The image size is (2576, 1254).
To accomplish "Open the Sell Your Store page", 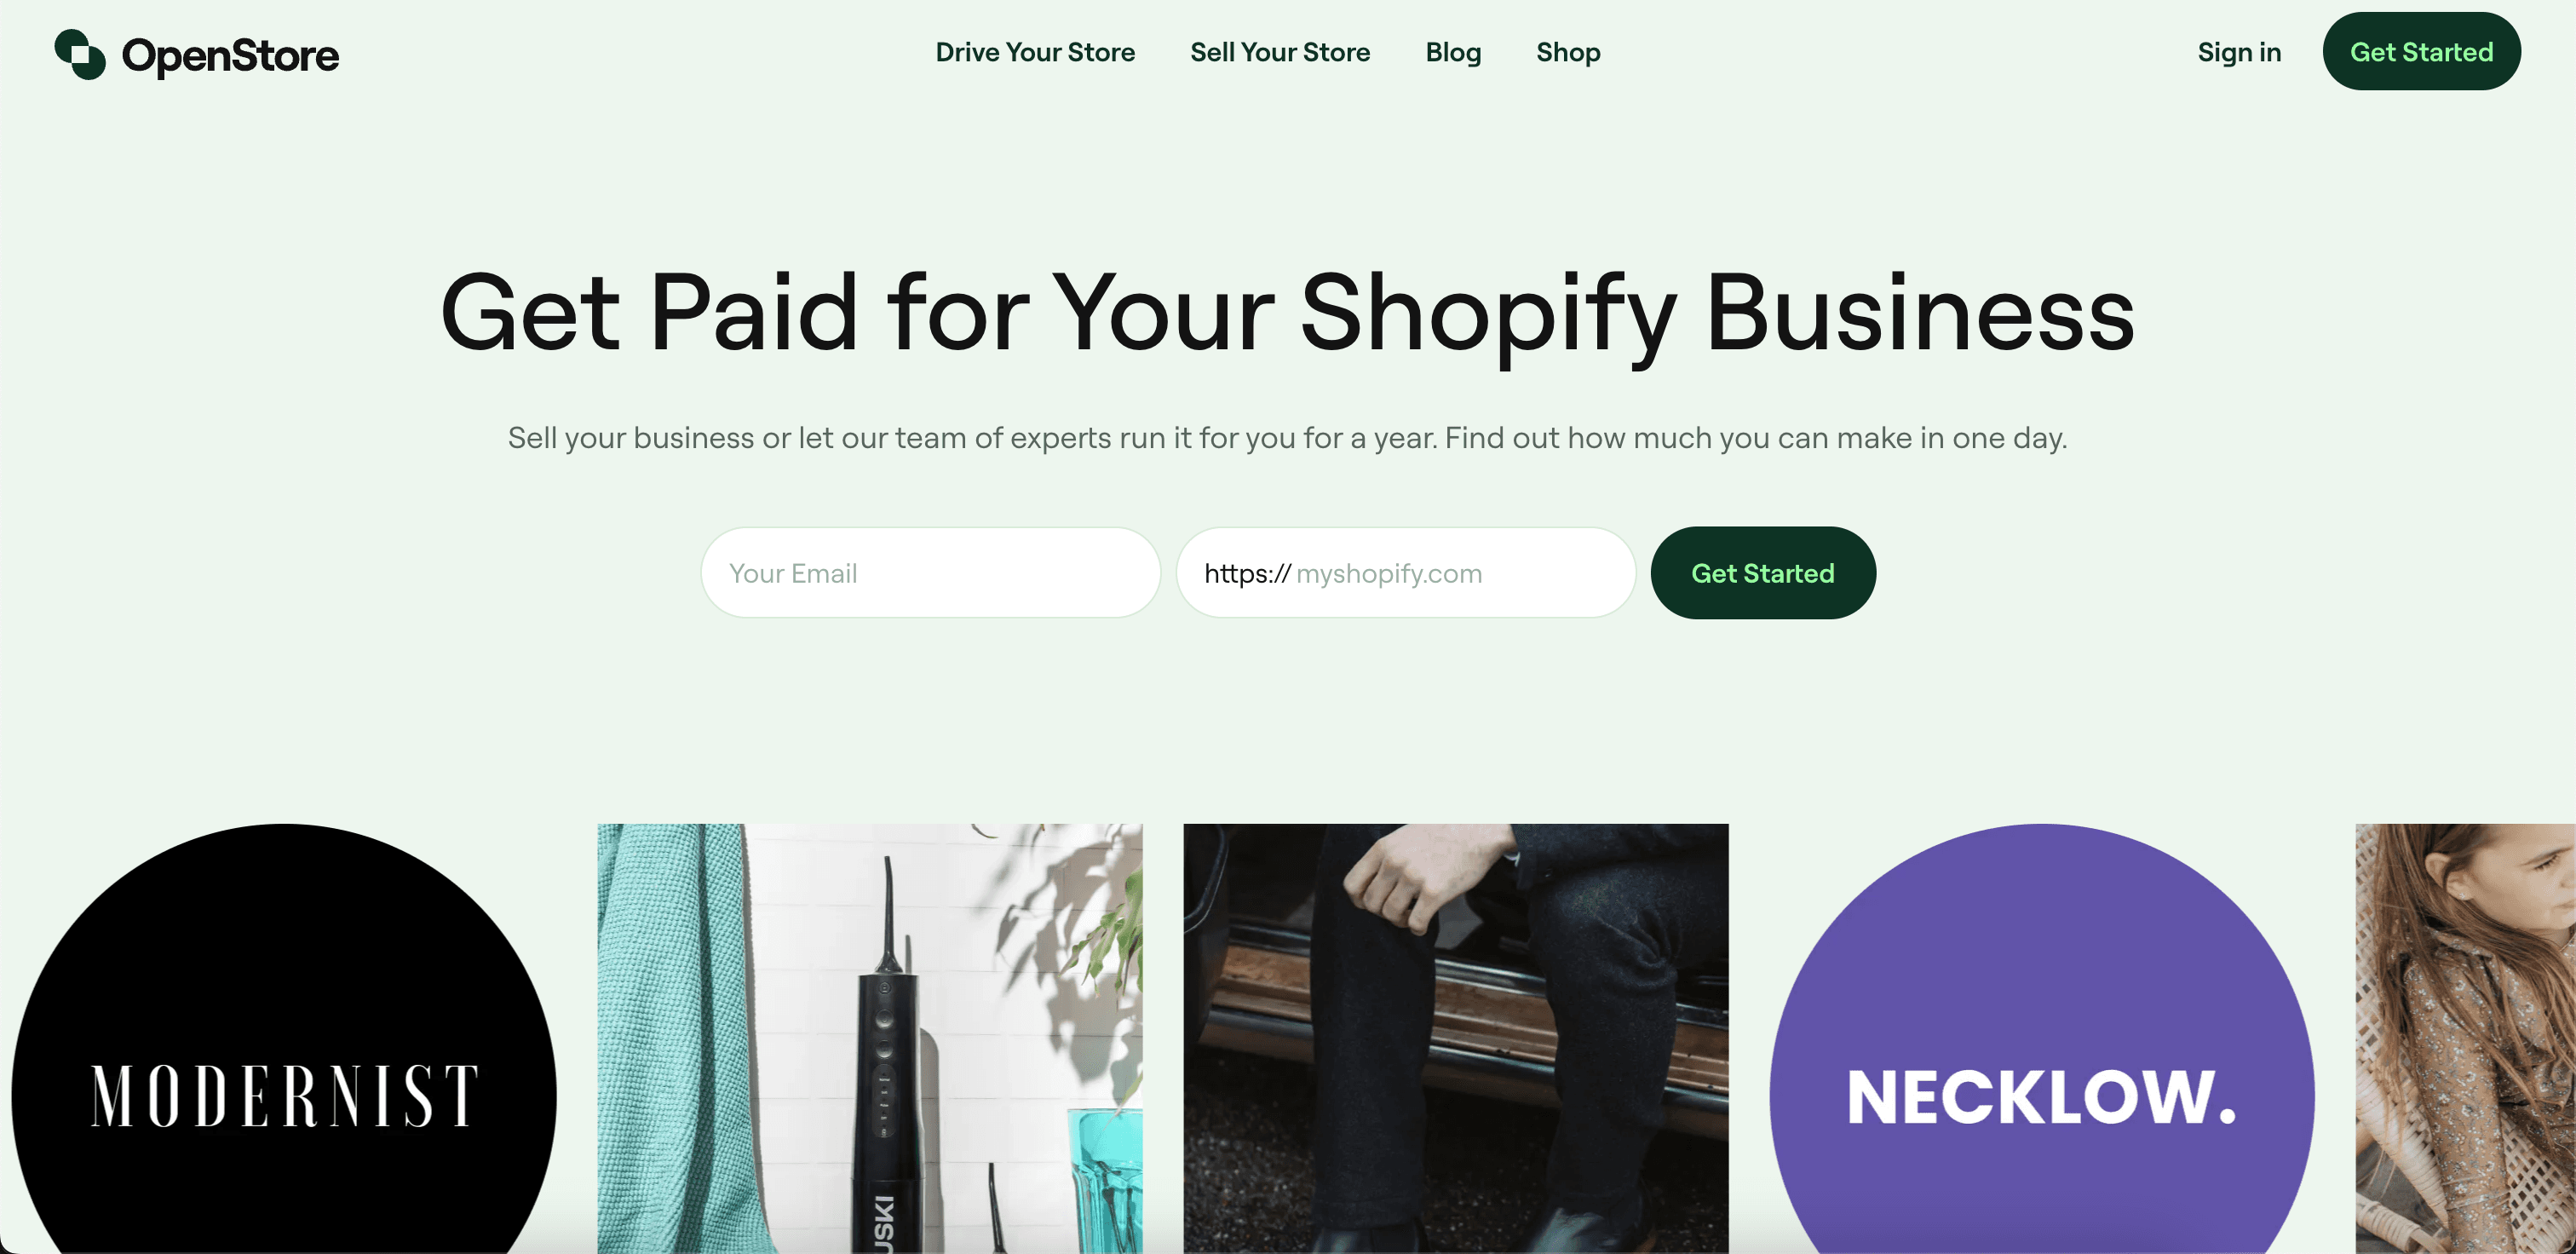I will click(x=1280, y=52).
